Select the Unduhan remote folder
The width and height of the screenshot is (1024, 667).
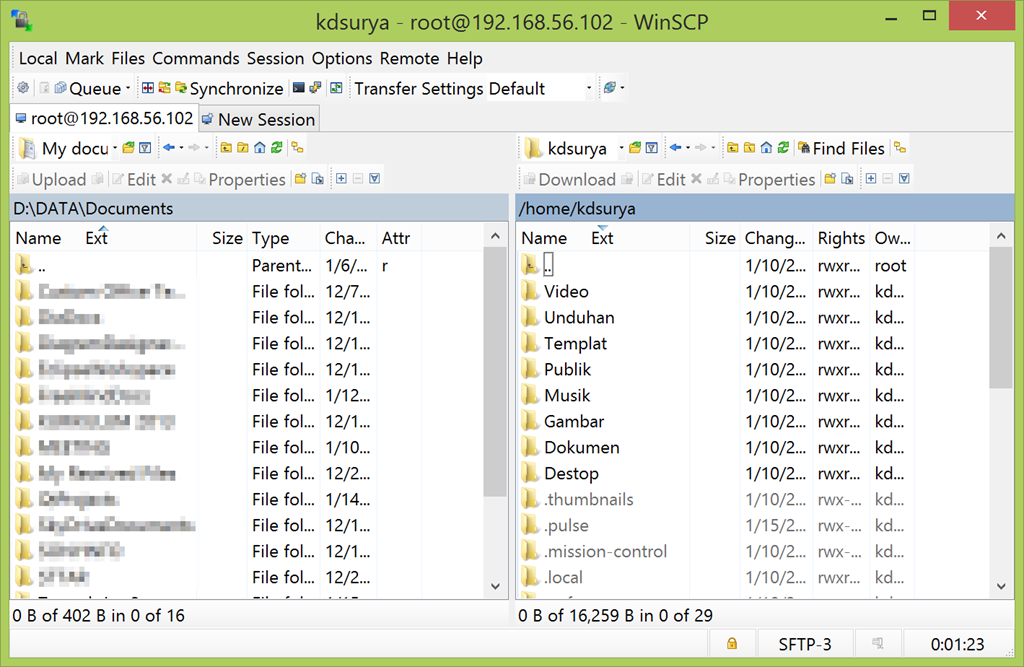coord(579,317)
